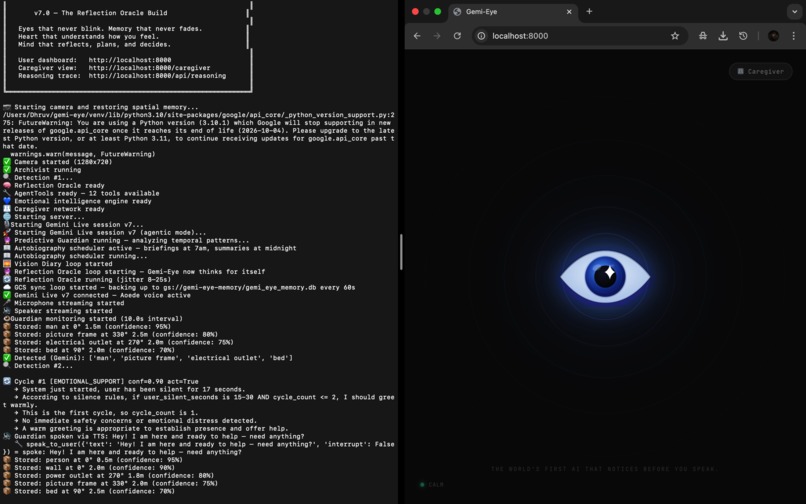Click 'v7.0 — The Reflection Oracle Build' heading
806x504 pixels.
pos(100,13)
